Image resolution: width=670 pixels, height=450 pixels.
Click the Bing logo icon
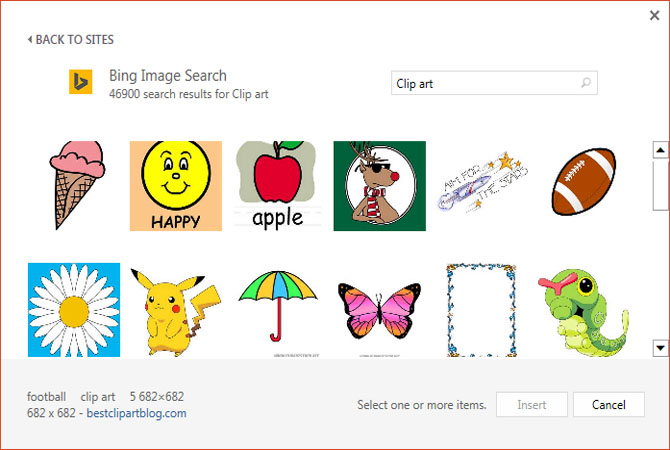[81, 82]
